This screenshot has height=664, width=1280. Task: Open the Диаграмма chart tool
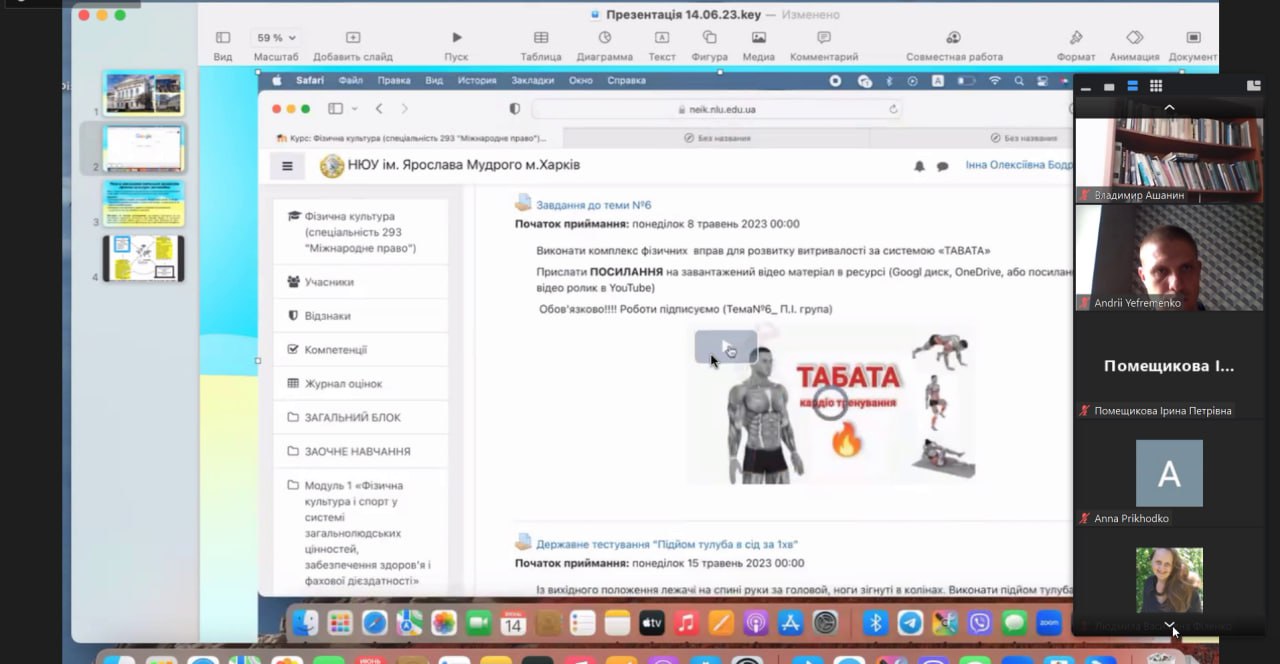click(x=604, y=38)
